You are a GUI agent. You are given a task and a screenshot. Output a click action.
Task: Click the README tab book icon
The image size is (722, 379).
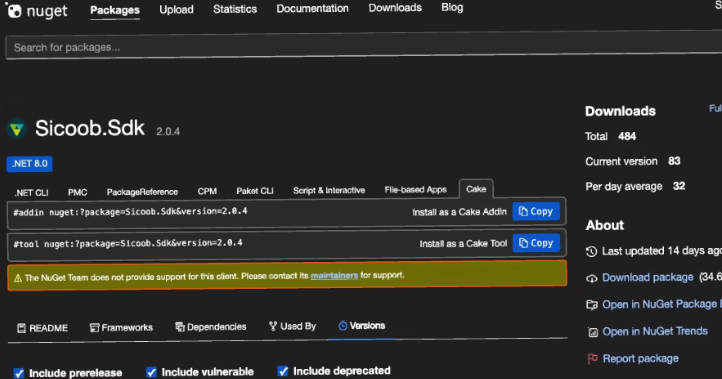click(x=21, y=328)
